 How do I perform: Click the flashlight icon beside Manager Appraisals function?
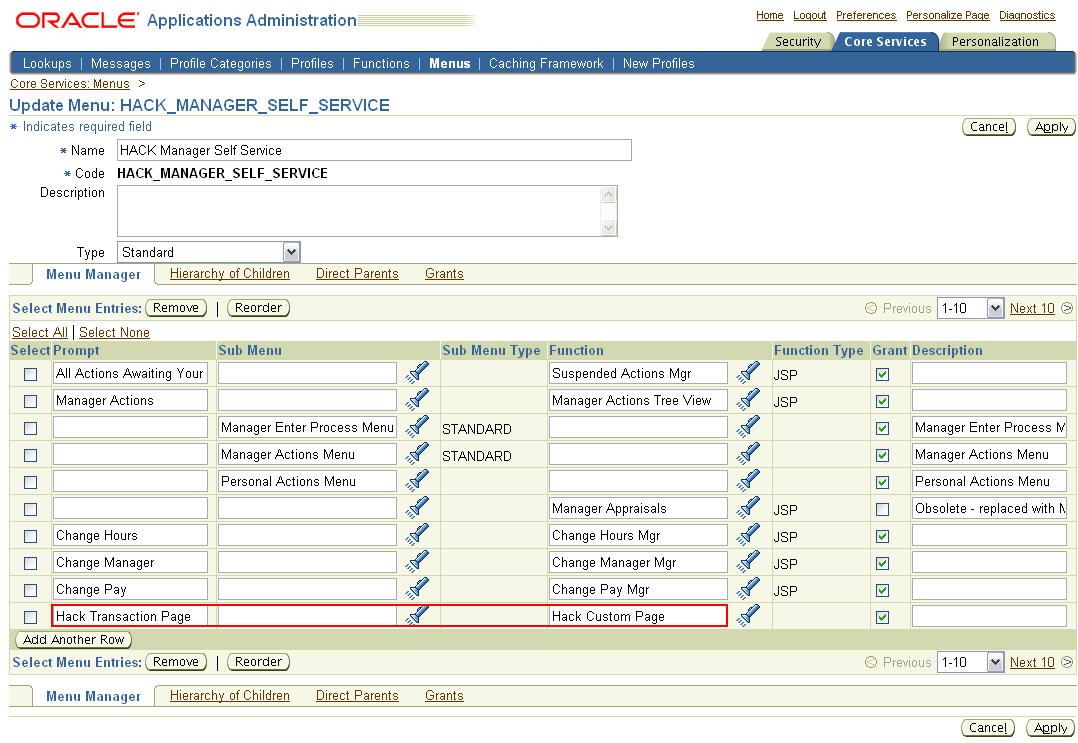[748, 508]
